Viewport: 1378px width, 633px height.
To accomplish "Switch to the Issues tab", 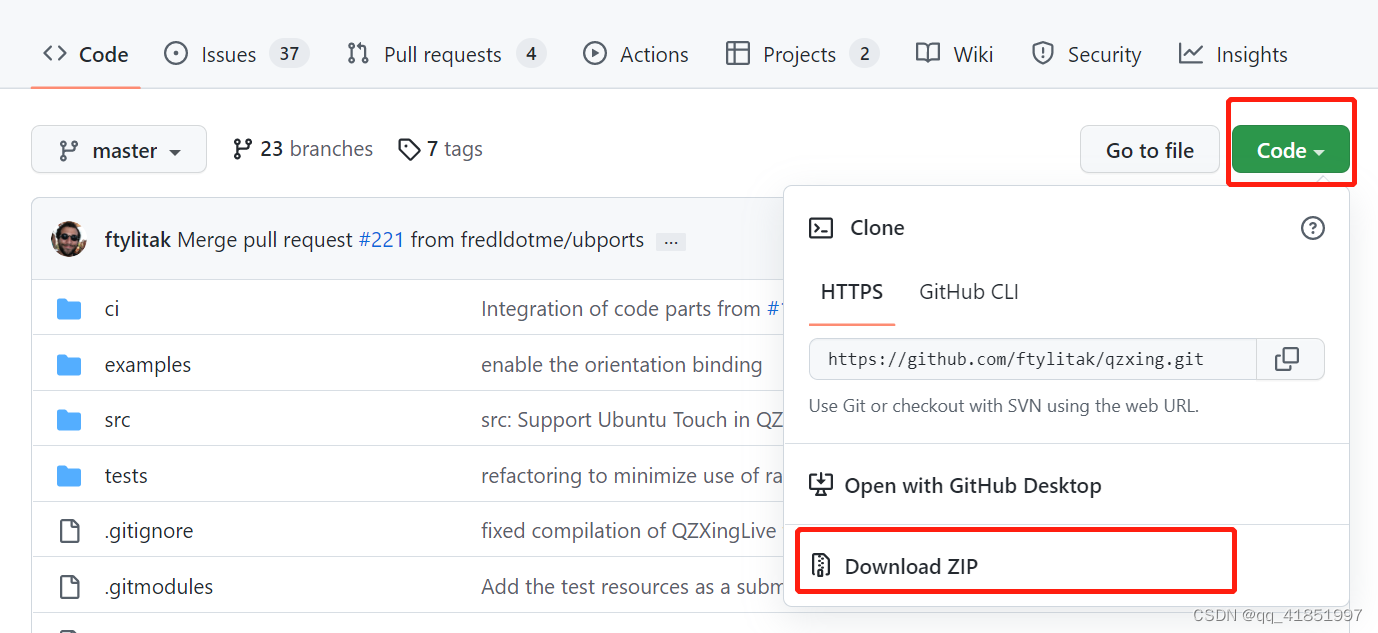I will coord(228,54).
